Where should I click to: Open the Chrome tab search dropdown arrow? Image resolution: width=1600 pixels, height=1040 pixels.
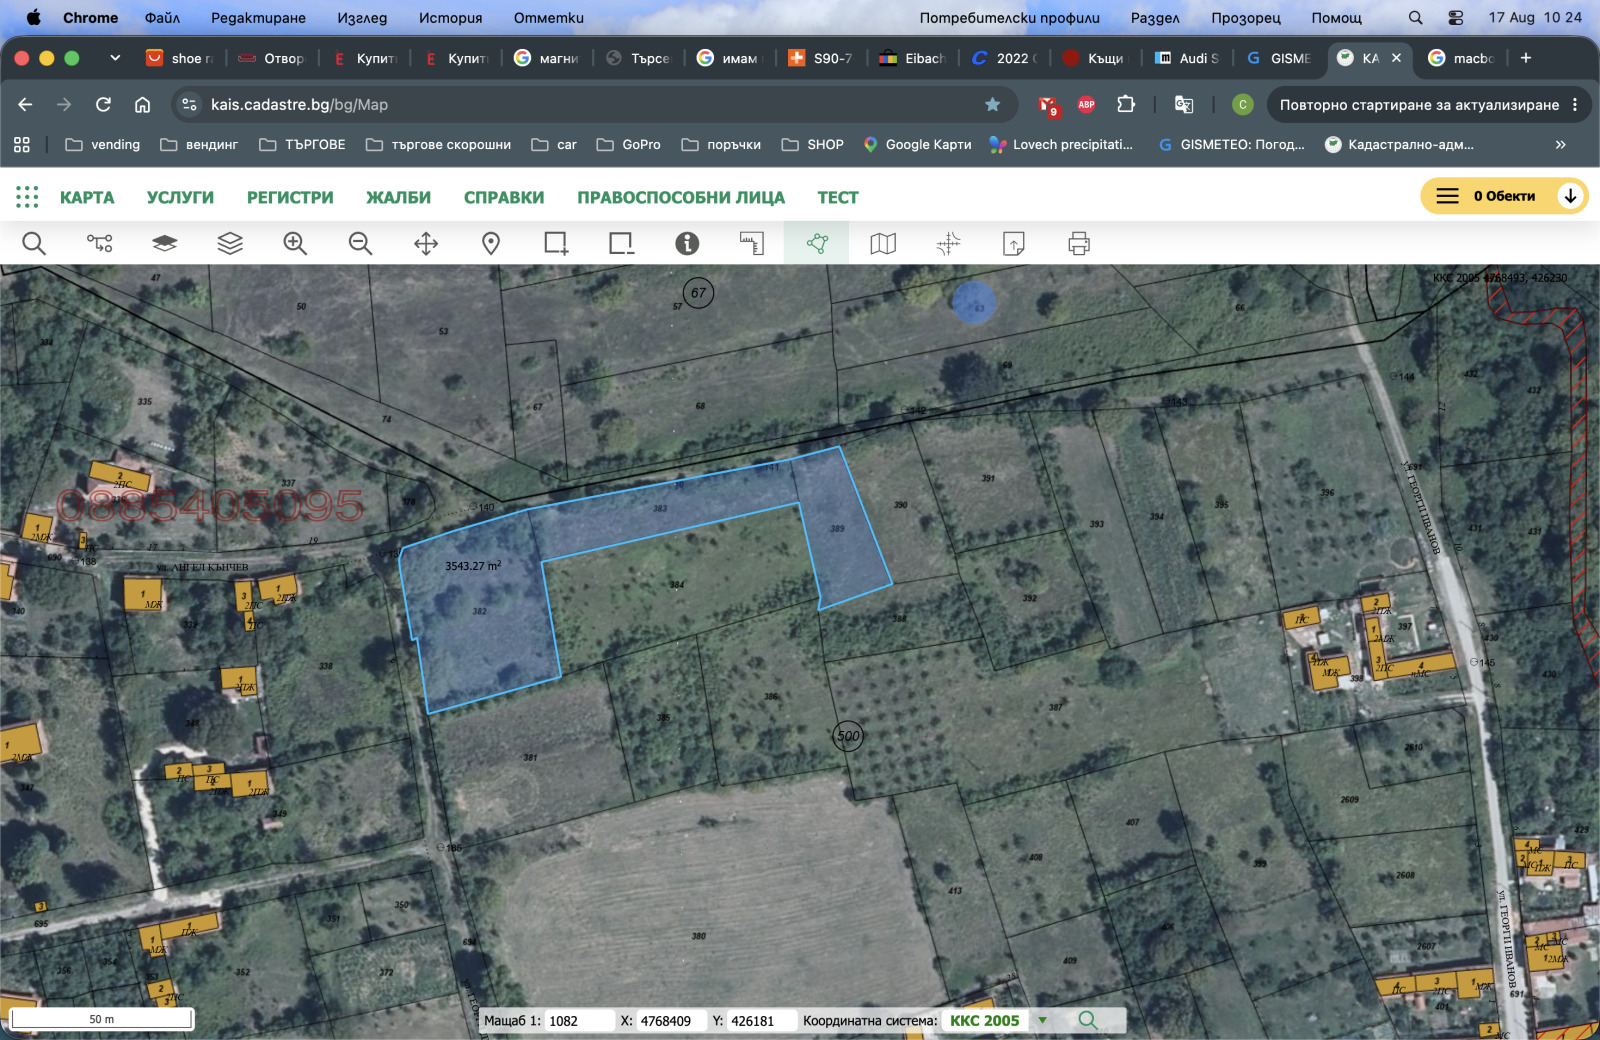(115, 58)
